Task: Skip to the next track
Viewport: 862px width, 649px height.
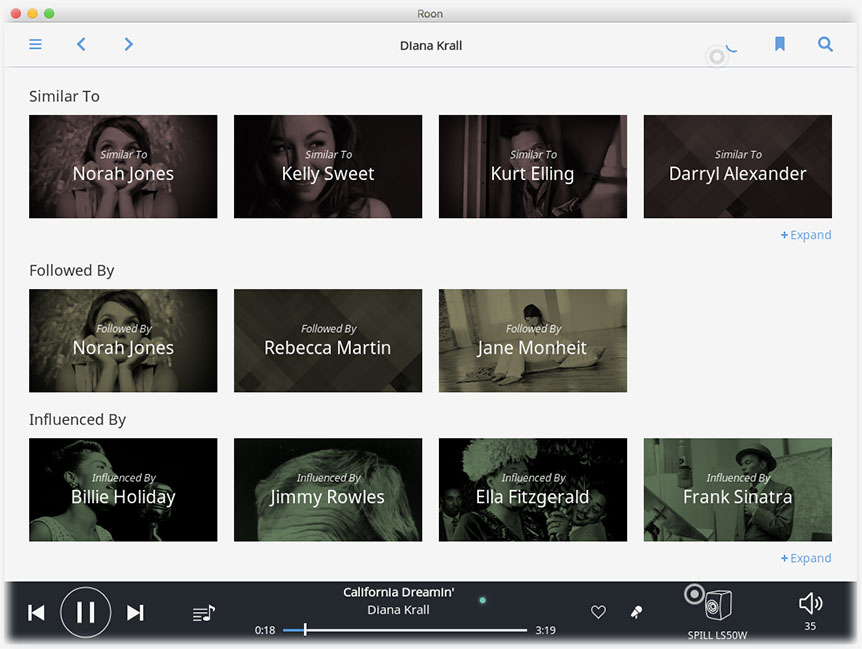Action: click(x=135, y=613)
